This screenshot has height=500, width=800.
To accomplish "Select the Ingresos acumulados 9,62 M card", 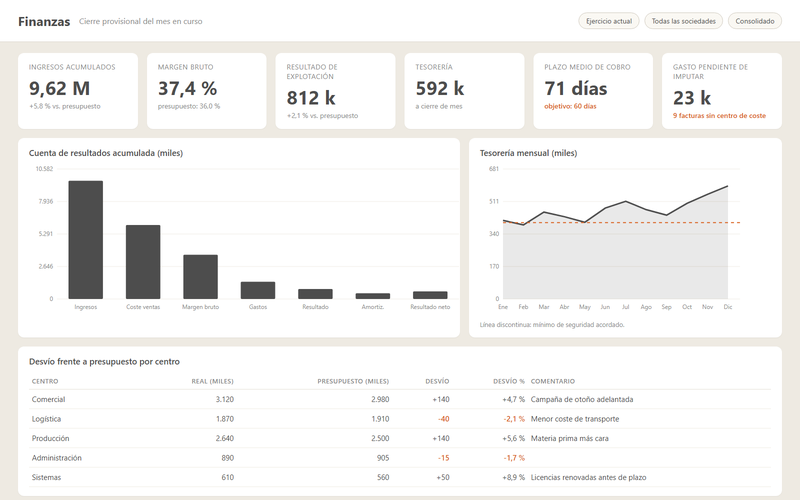I will click(78, 91).
